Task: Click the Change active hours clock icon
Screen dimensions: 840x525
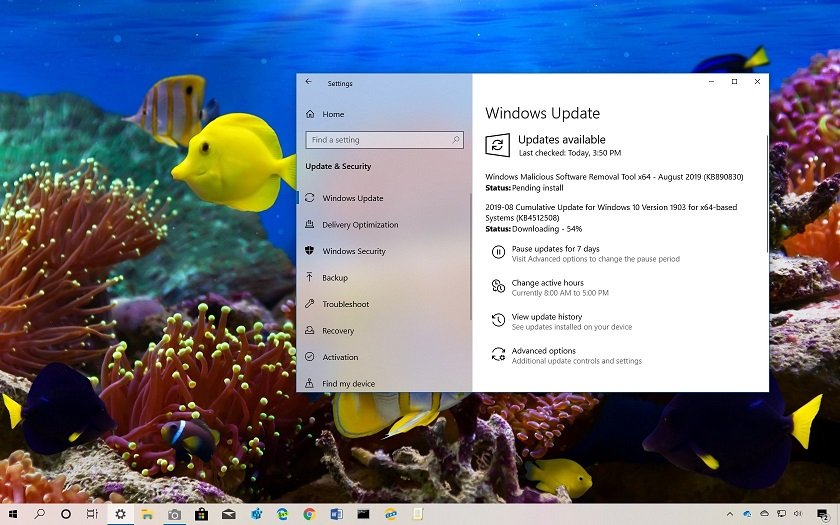Action: (498, 287)
